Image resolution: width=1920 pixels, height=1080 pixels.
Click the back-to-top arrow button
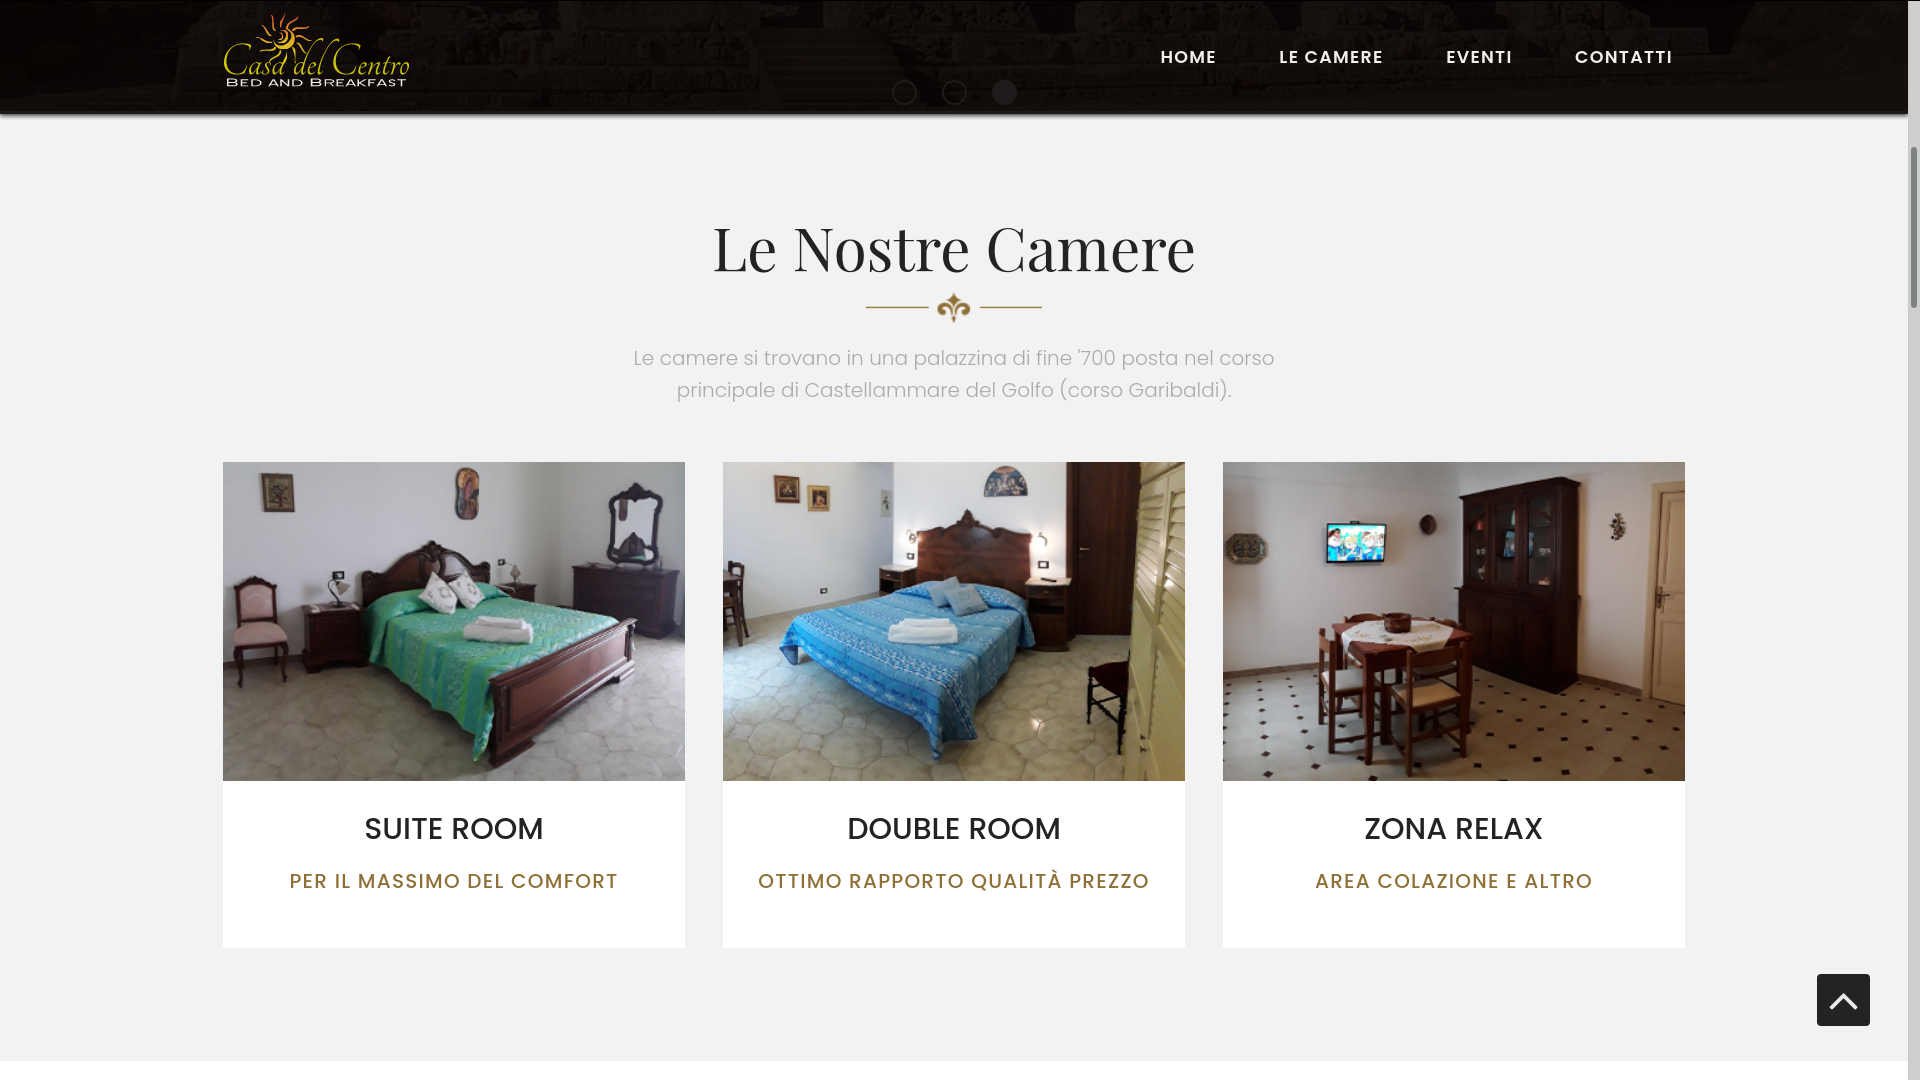click(x=1843, y=1000)
